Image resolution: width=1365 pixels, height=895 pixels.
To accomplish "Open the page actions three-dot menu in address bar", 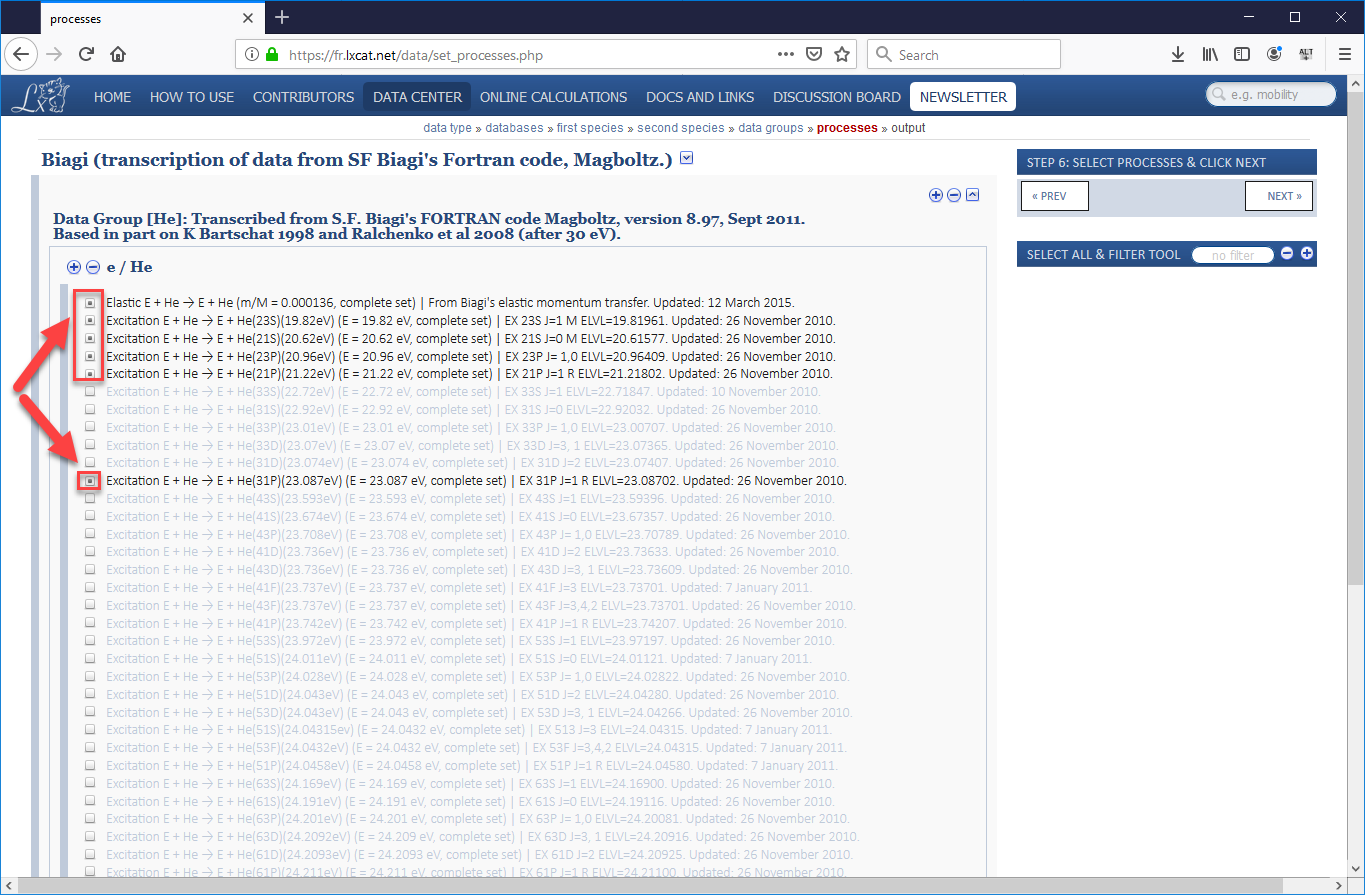I will pyautogui.click(x=786, y=55).
